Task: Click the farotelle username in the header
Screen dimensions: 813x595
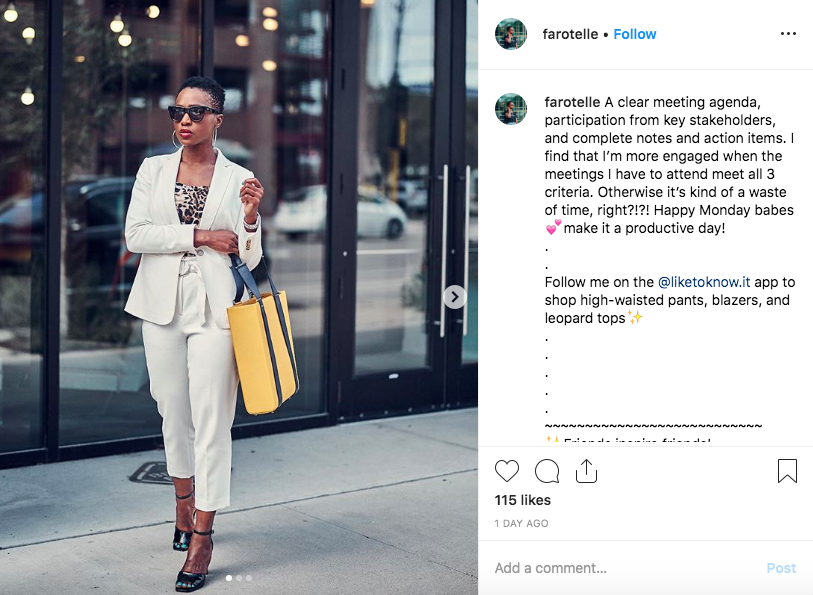Action: coord(570,34)
